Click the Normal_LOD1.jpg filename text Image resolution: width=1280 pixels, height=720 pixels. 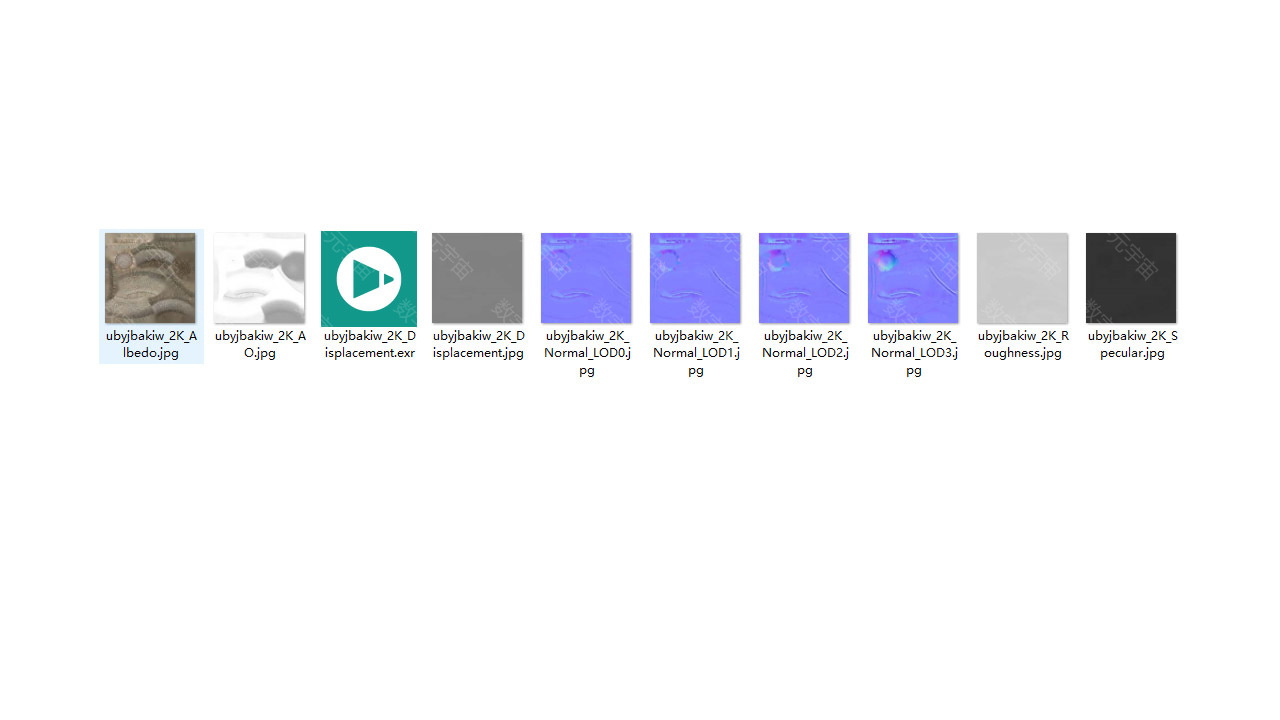point(696,353)
